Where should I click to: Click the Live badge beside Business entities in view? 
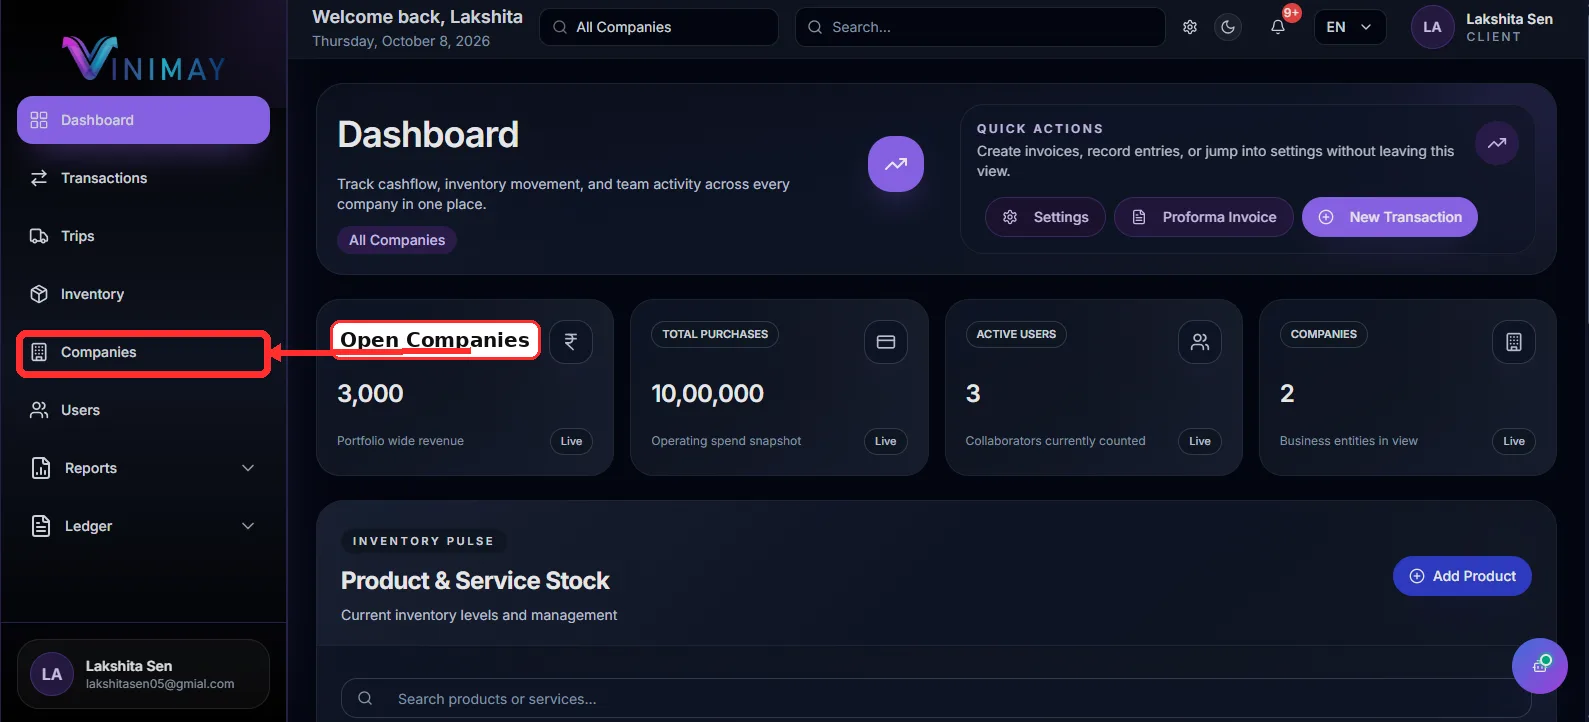tap(1514, 441)
